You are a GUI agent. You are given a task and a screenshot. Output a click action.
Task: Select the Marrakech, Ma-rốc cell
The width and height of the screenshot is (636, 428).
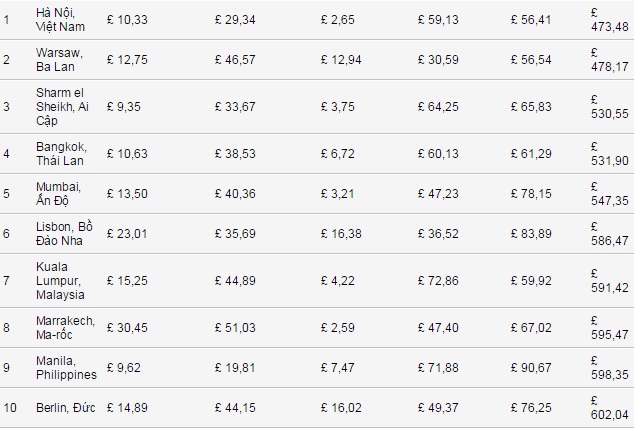pyautogui.click(x=65, y=327)
